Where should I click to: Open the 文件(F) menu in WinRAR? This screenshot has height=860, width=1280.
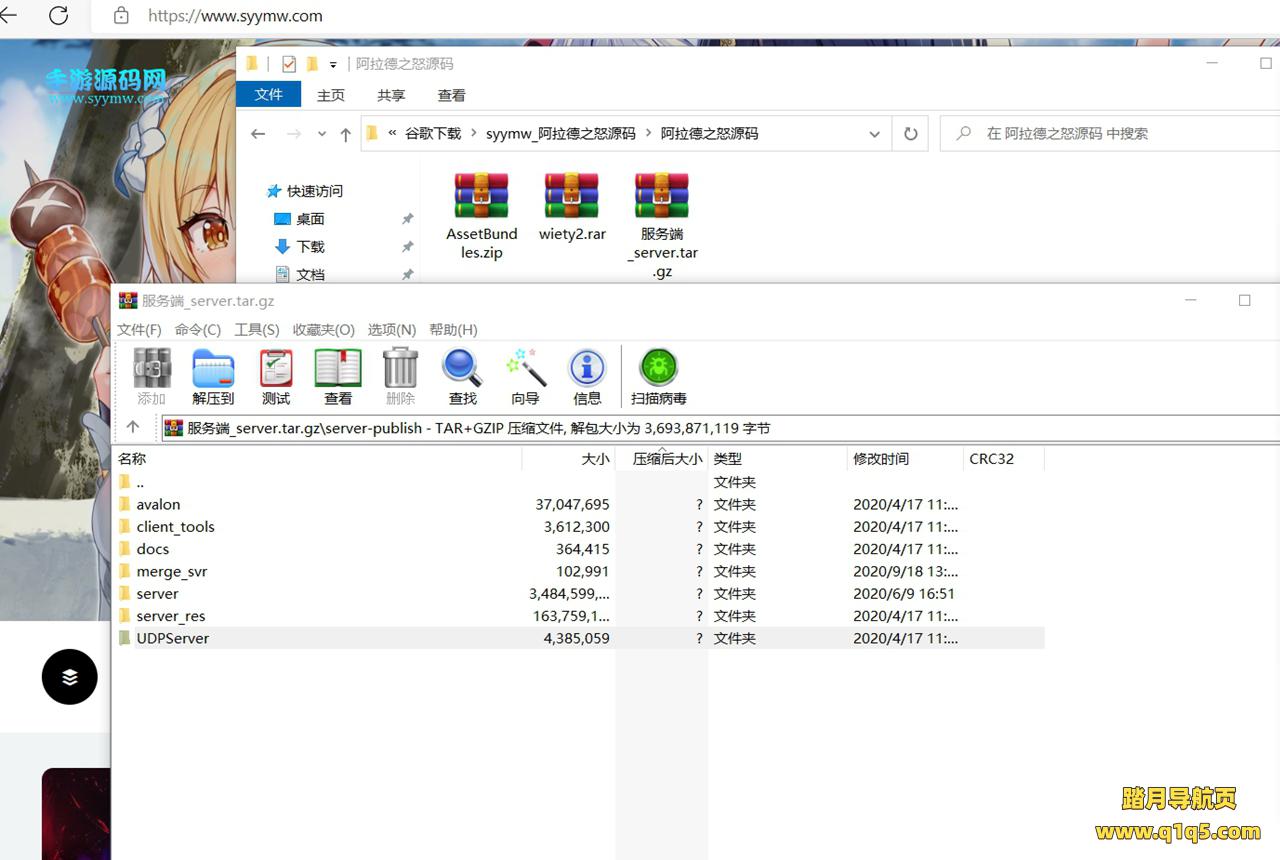(139, 330)
